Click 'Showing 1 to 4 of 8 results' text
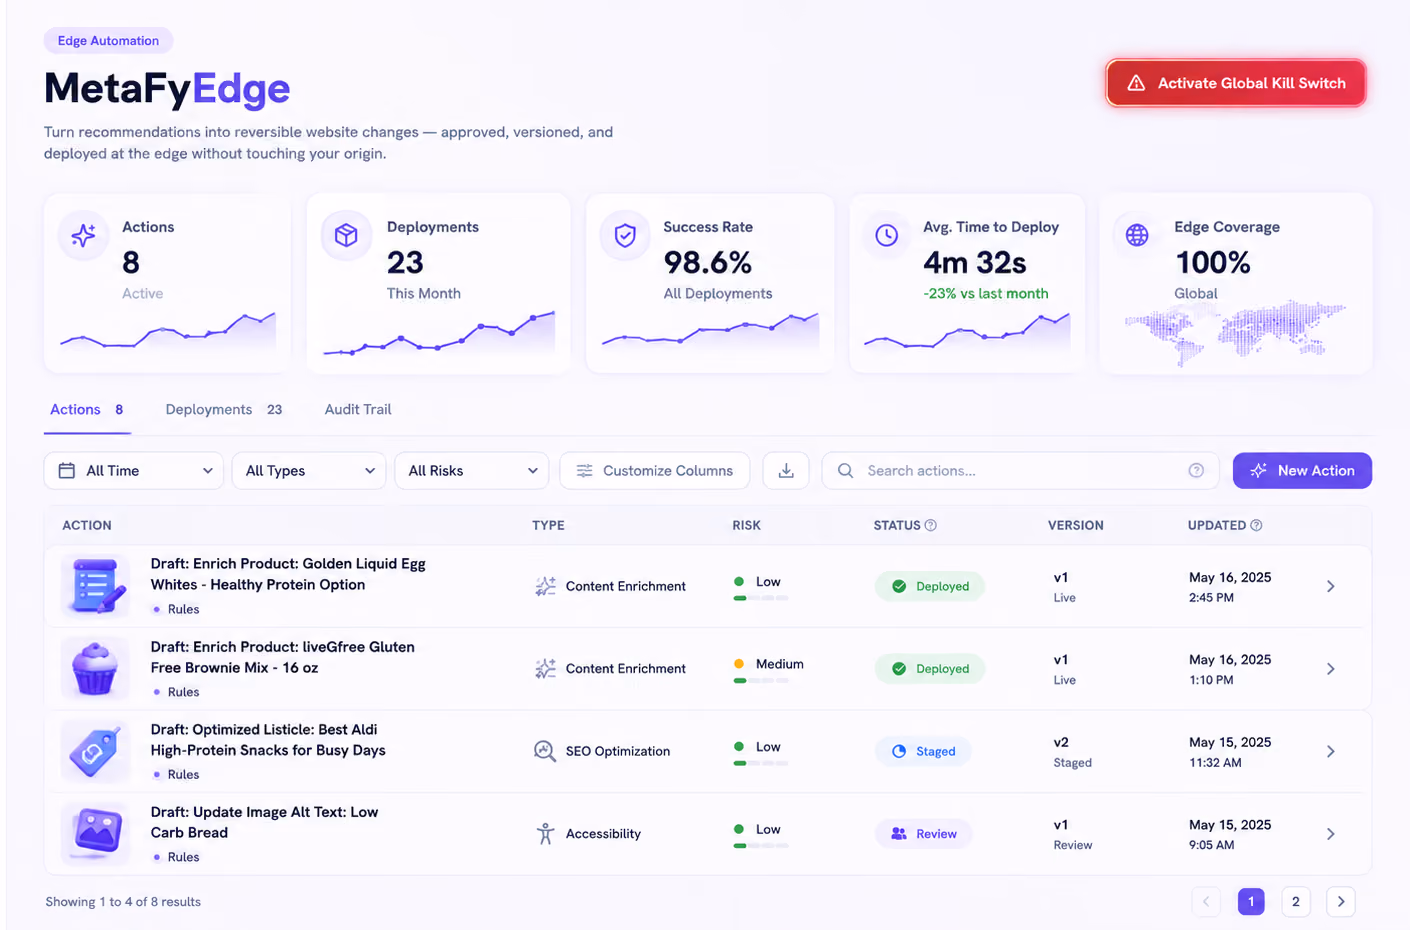The width and height of the screenshot is (1410, 930). click(x=123, y=902)
